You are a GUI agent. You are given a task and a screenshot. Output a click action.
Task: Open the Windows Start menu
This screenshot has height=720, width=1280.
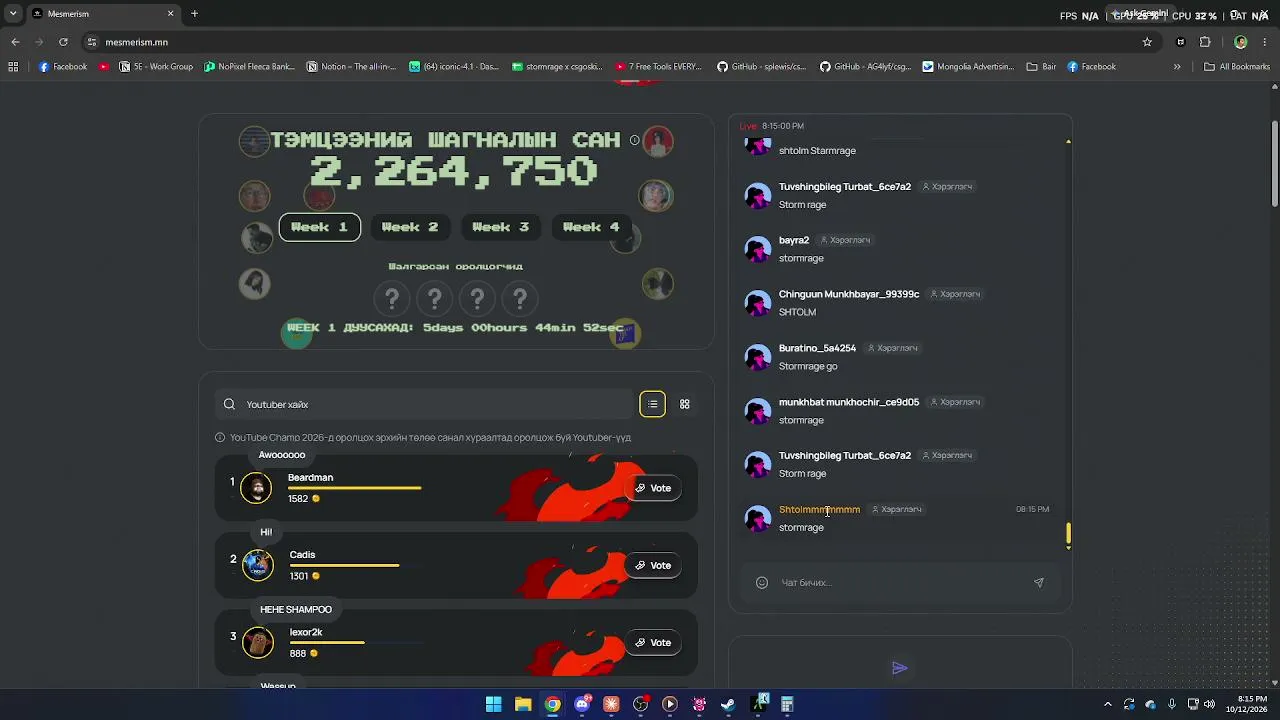click(x=494, y=704)
